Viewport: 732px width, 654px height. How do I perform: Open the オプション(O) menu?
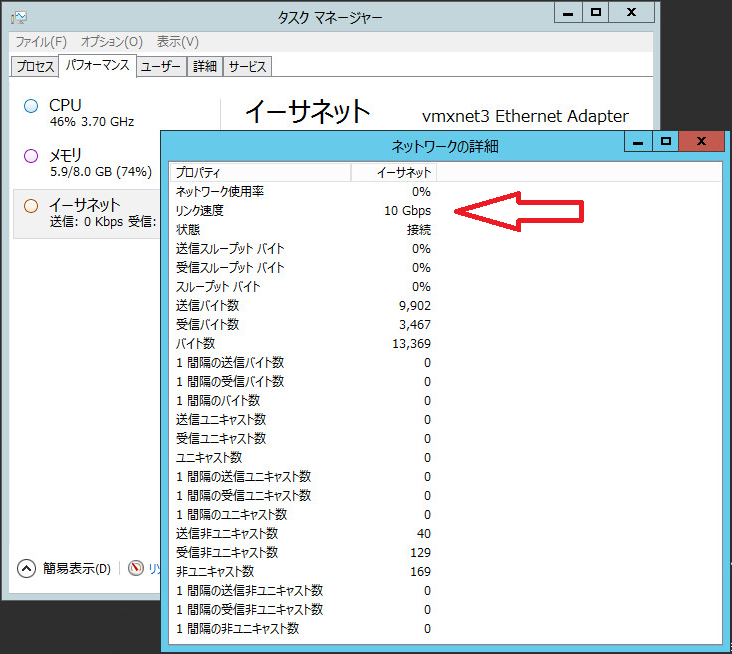[112, 42]
